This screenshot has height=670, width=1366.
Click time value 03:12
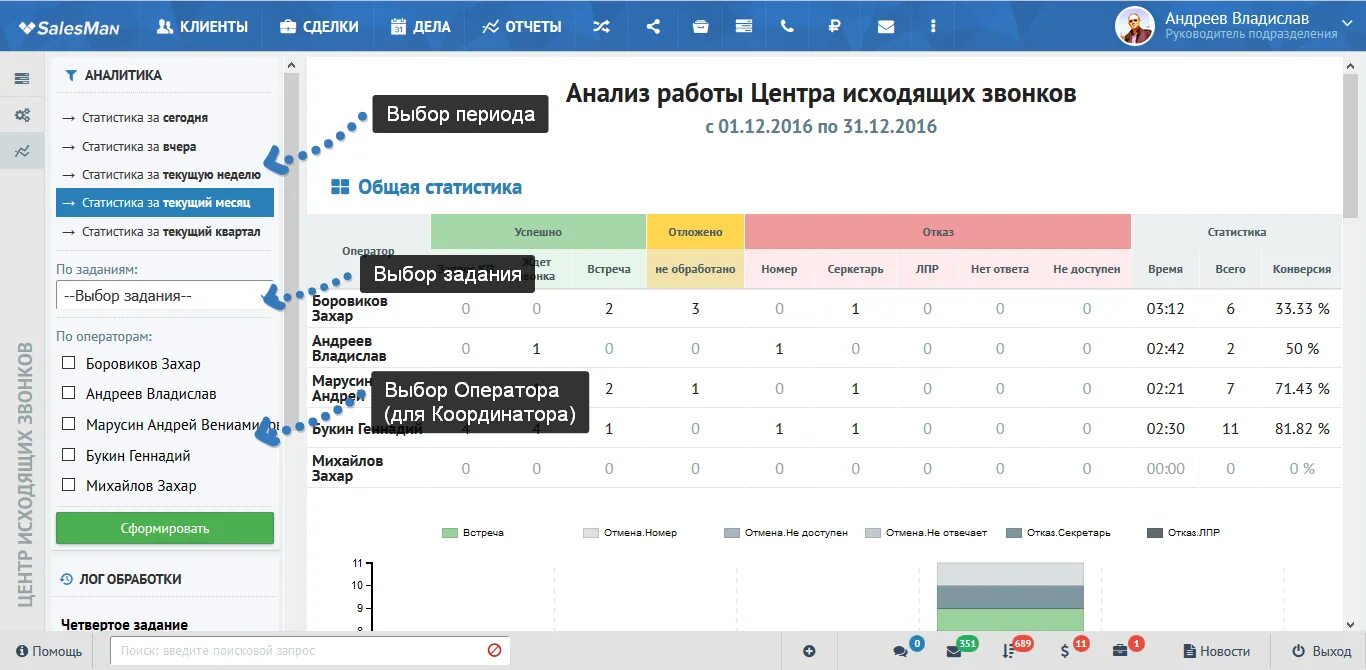point(1165,308)
